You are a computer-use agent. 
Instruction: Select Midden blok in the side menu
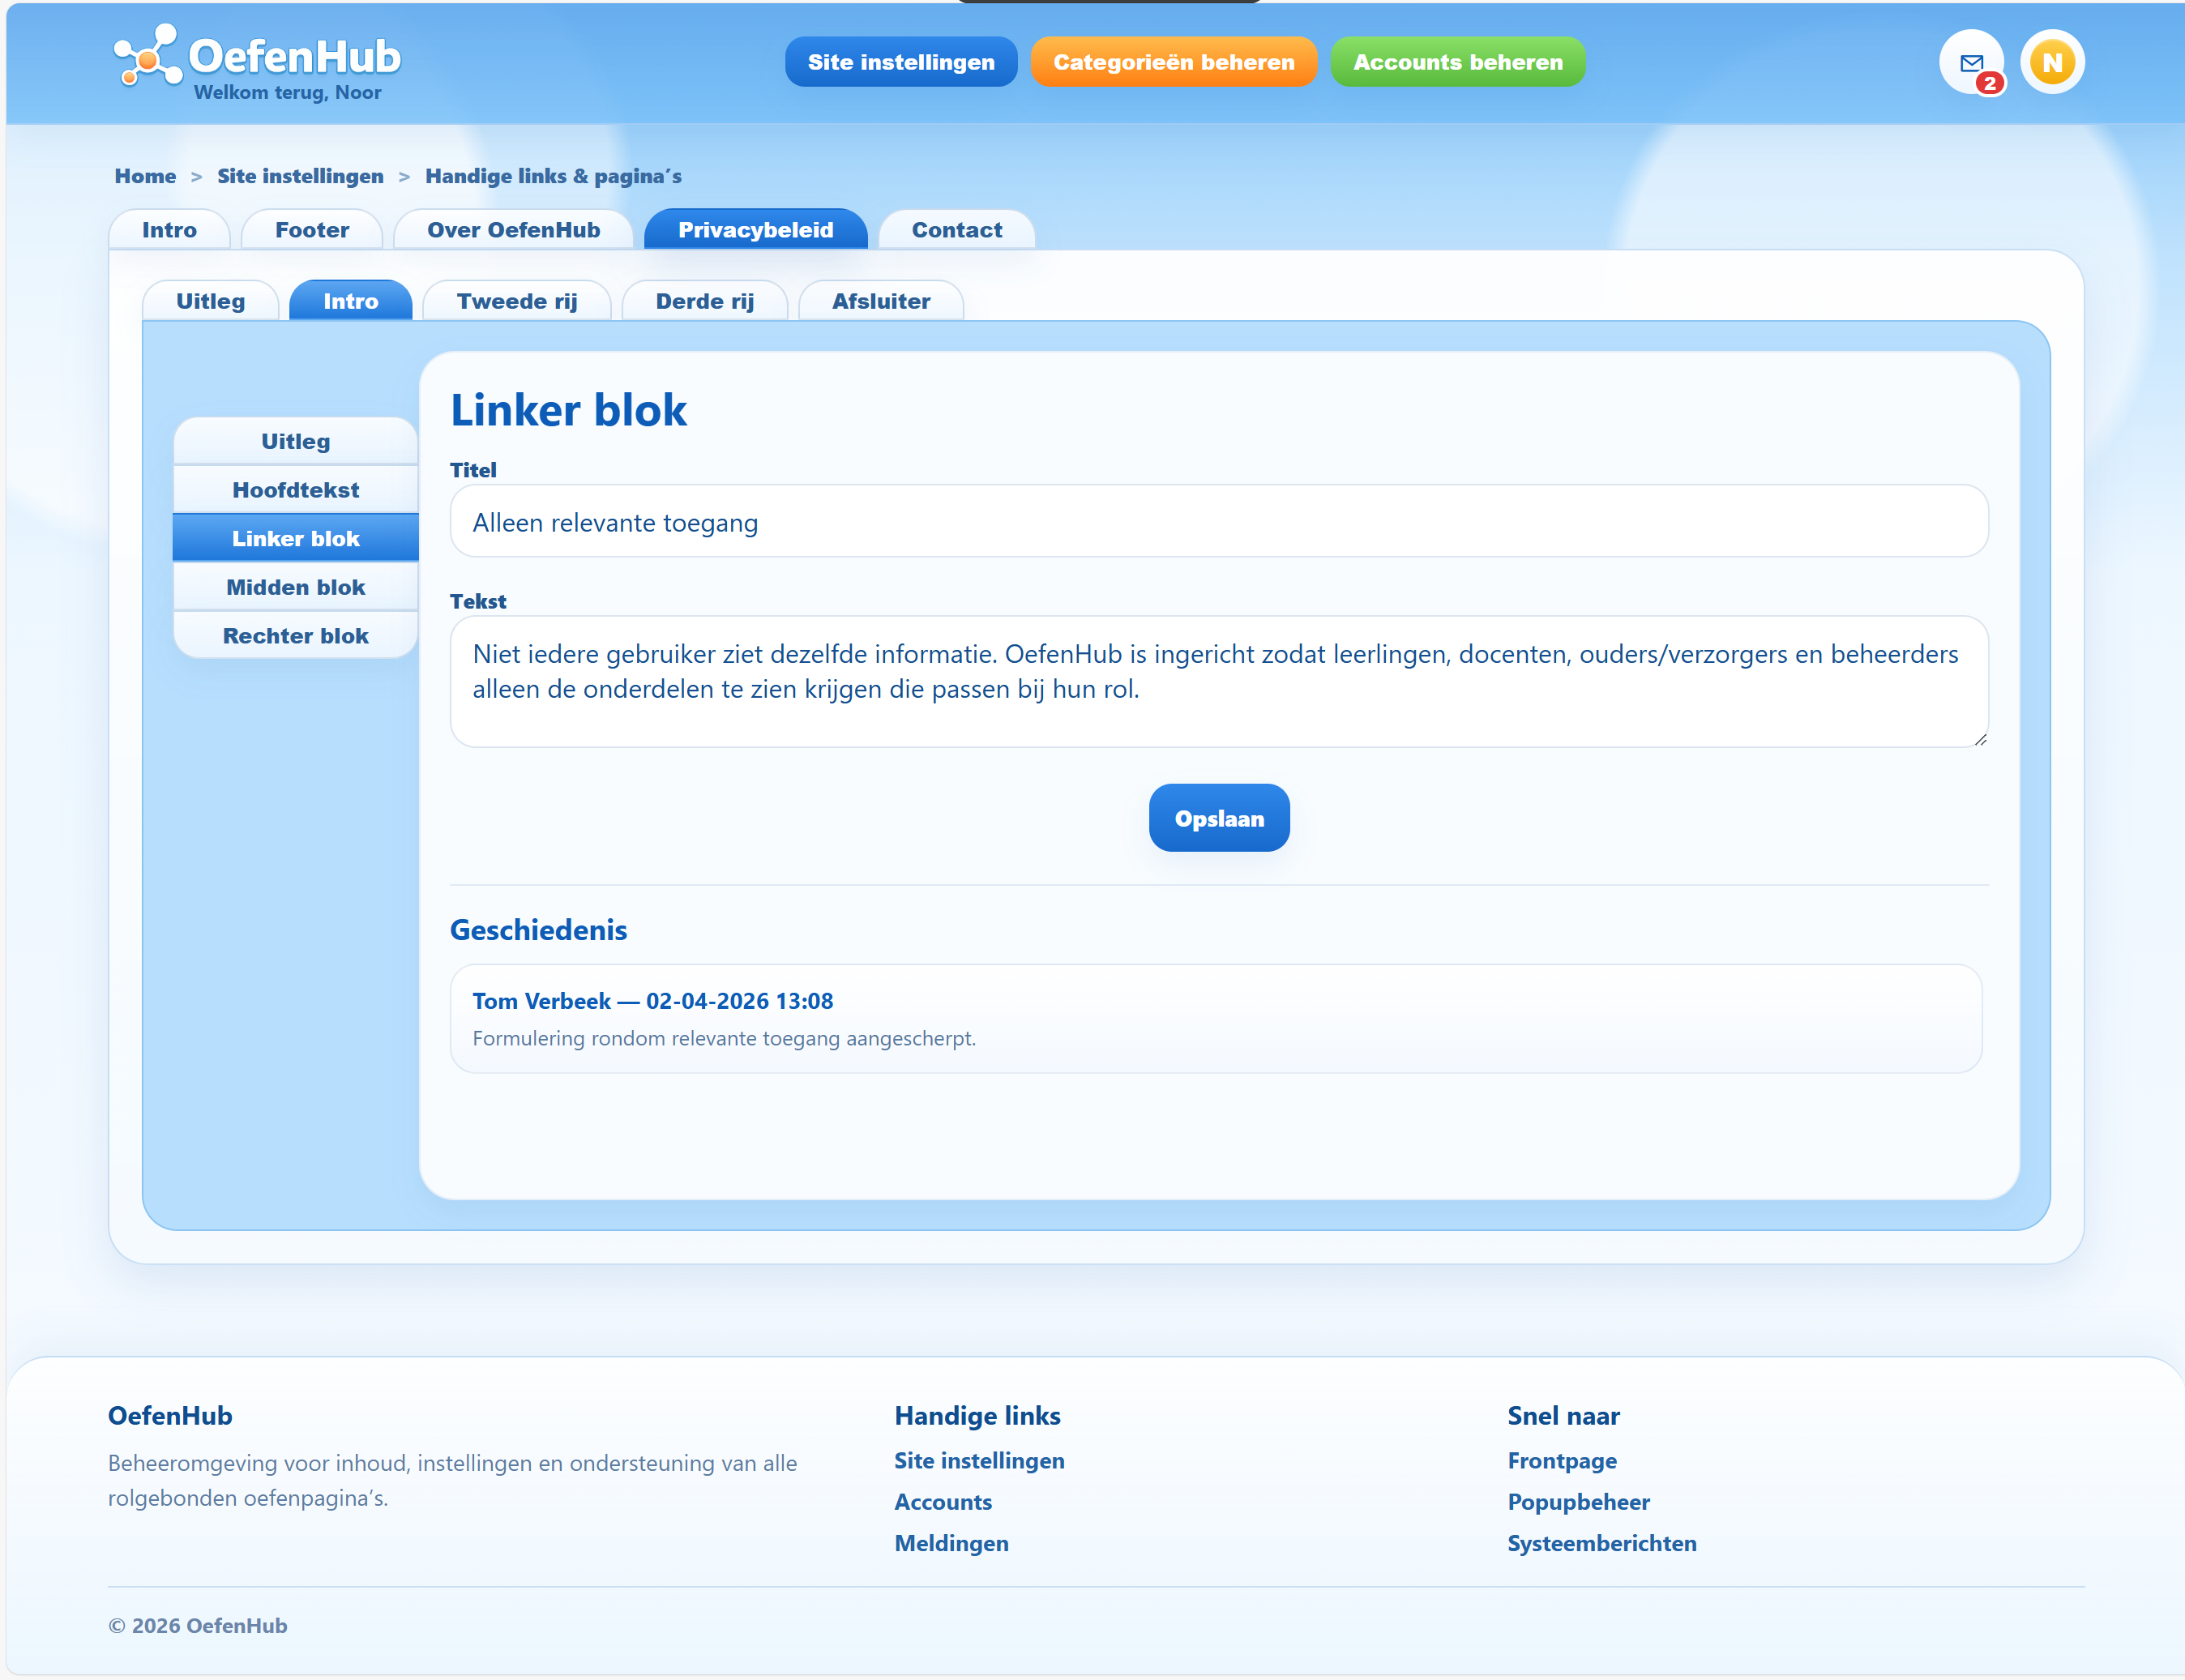coord(295,587)
